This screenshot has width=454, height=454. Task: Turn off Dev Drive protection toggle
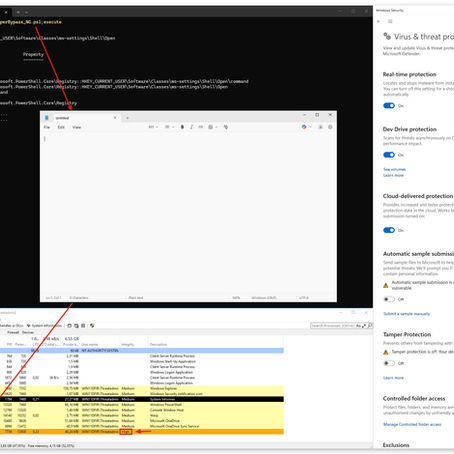pyautogui.click(x=389, y=155)
